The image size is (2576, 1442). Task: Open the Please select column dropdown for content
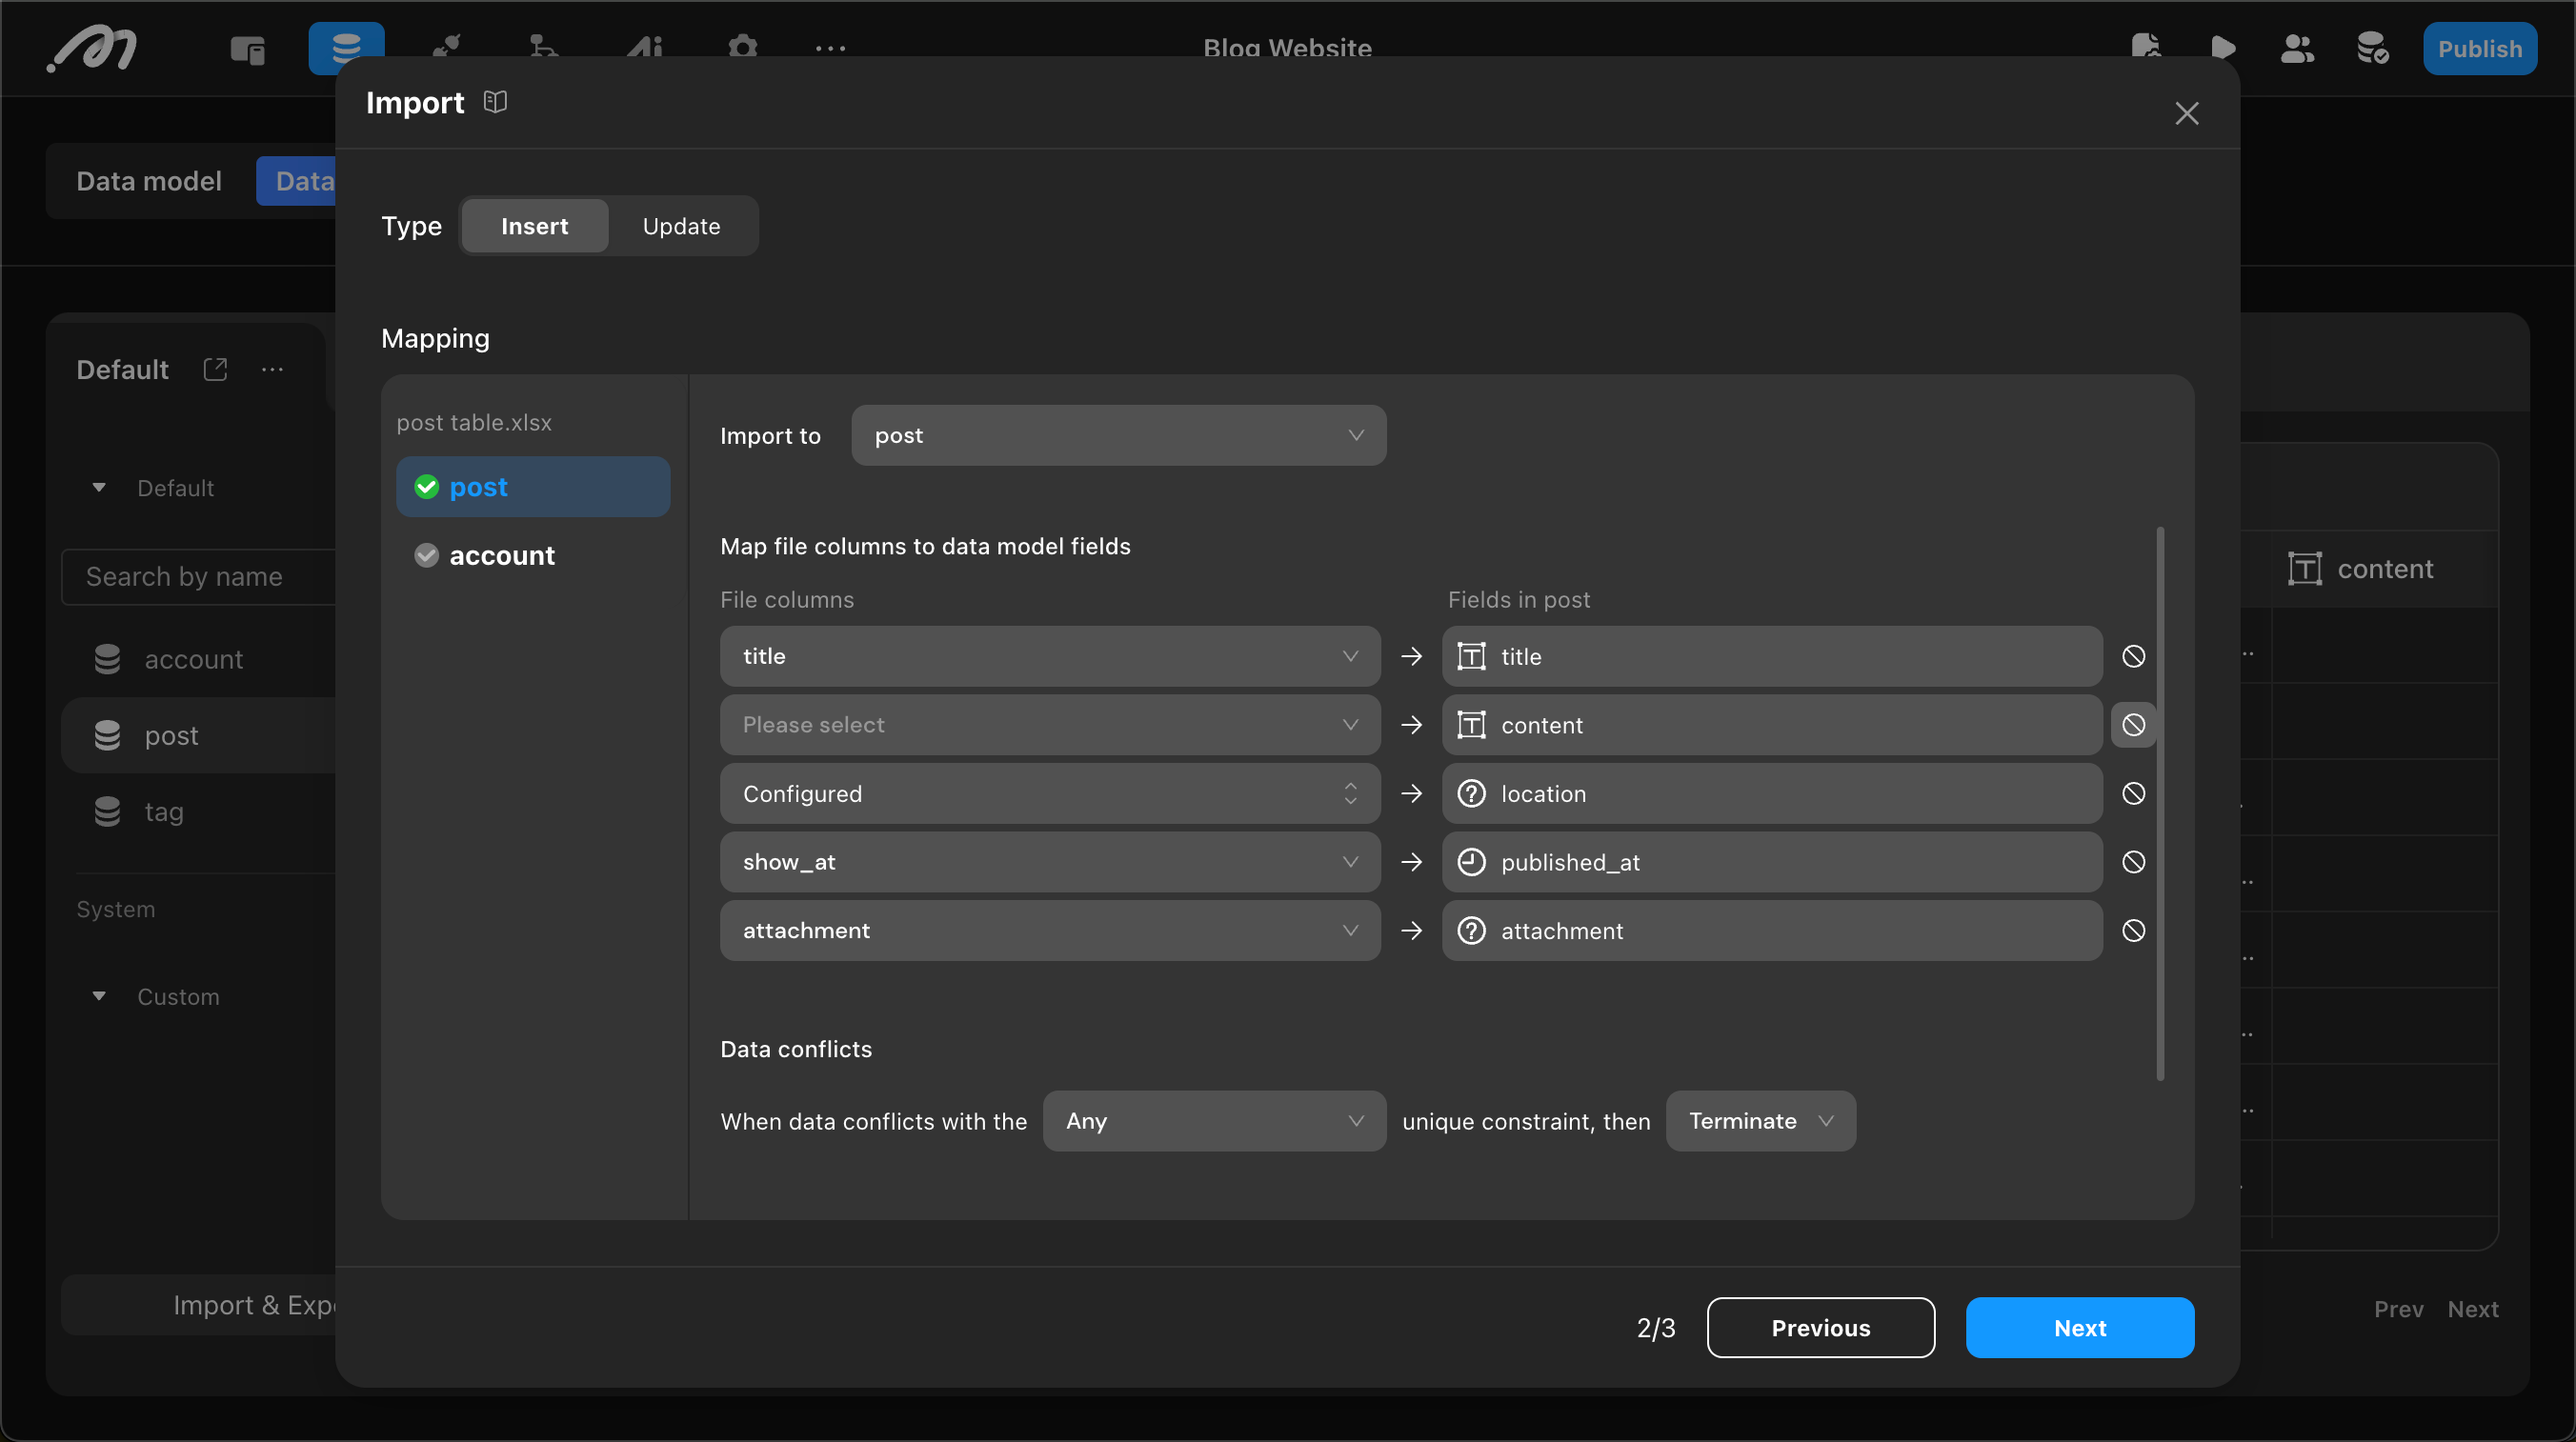[1050, 725]
